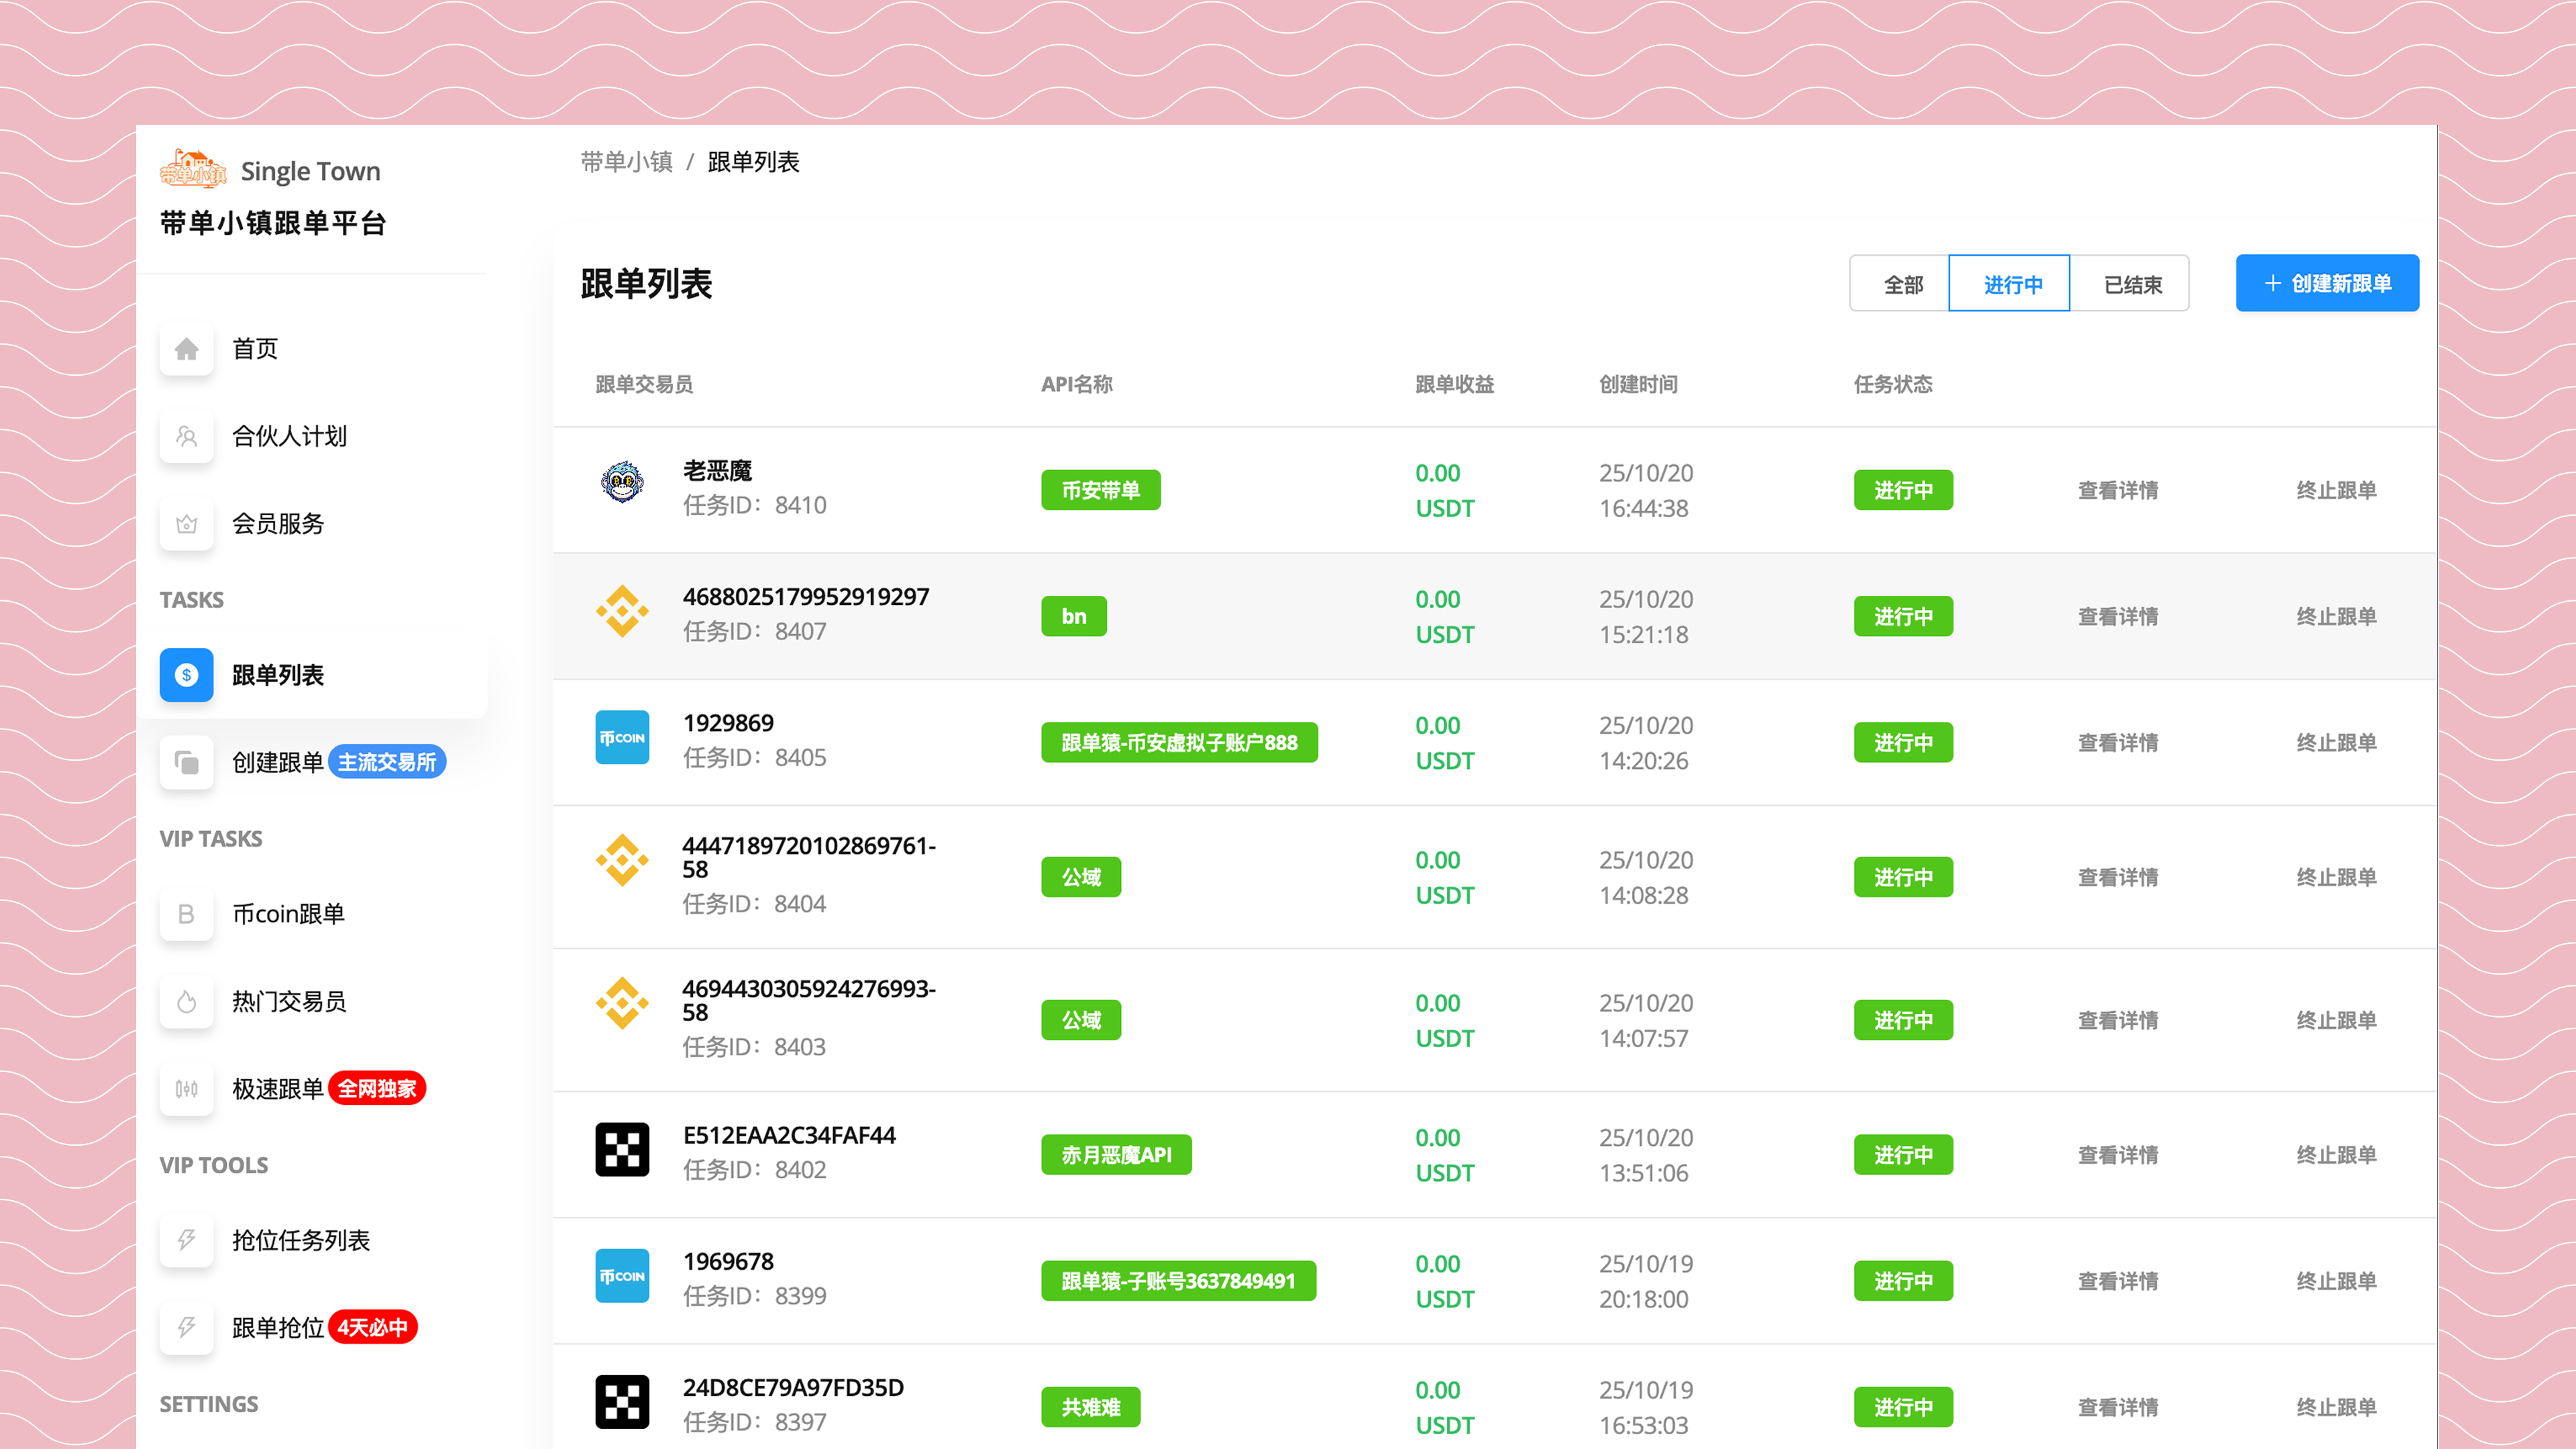Viewport: 2576px width, 1449px height.
Task: Open 查看详情 for task 8410
Action: [x=2117, y=490]
